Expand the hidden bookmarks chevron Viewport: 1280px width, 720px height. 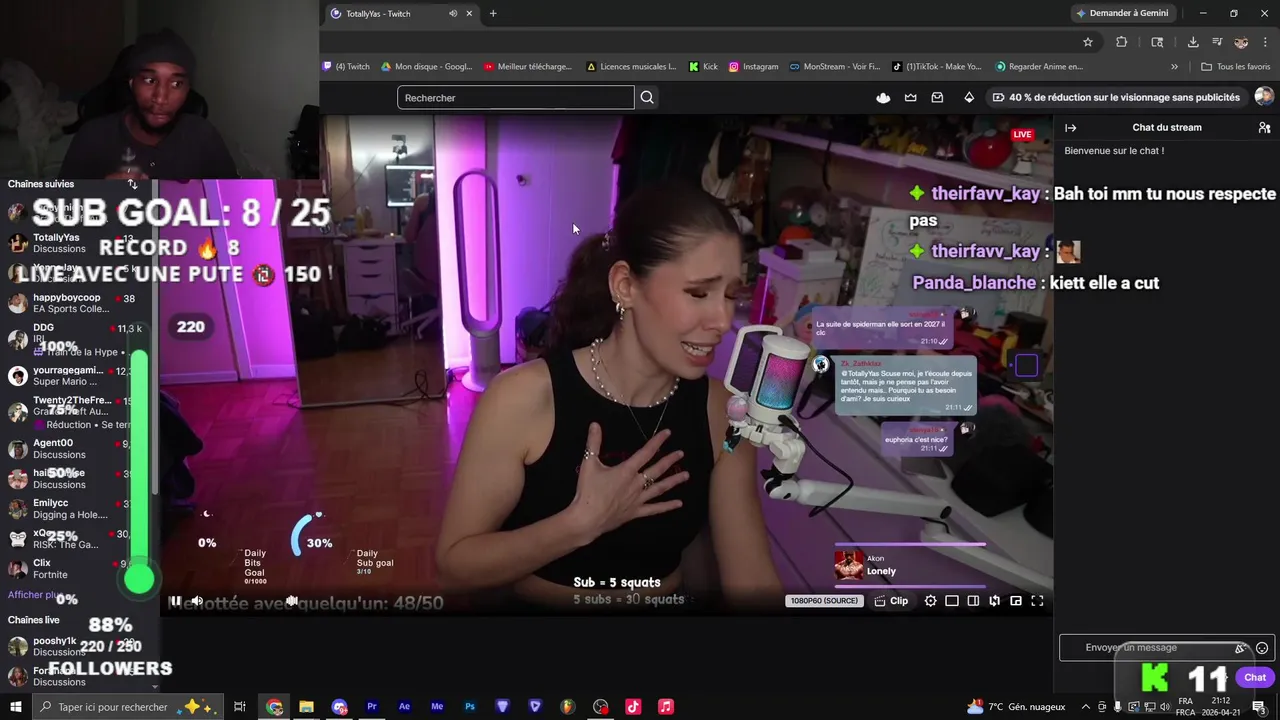click(x=1174, y=67)
